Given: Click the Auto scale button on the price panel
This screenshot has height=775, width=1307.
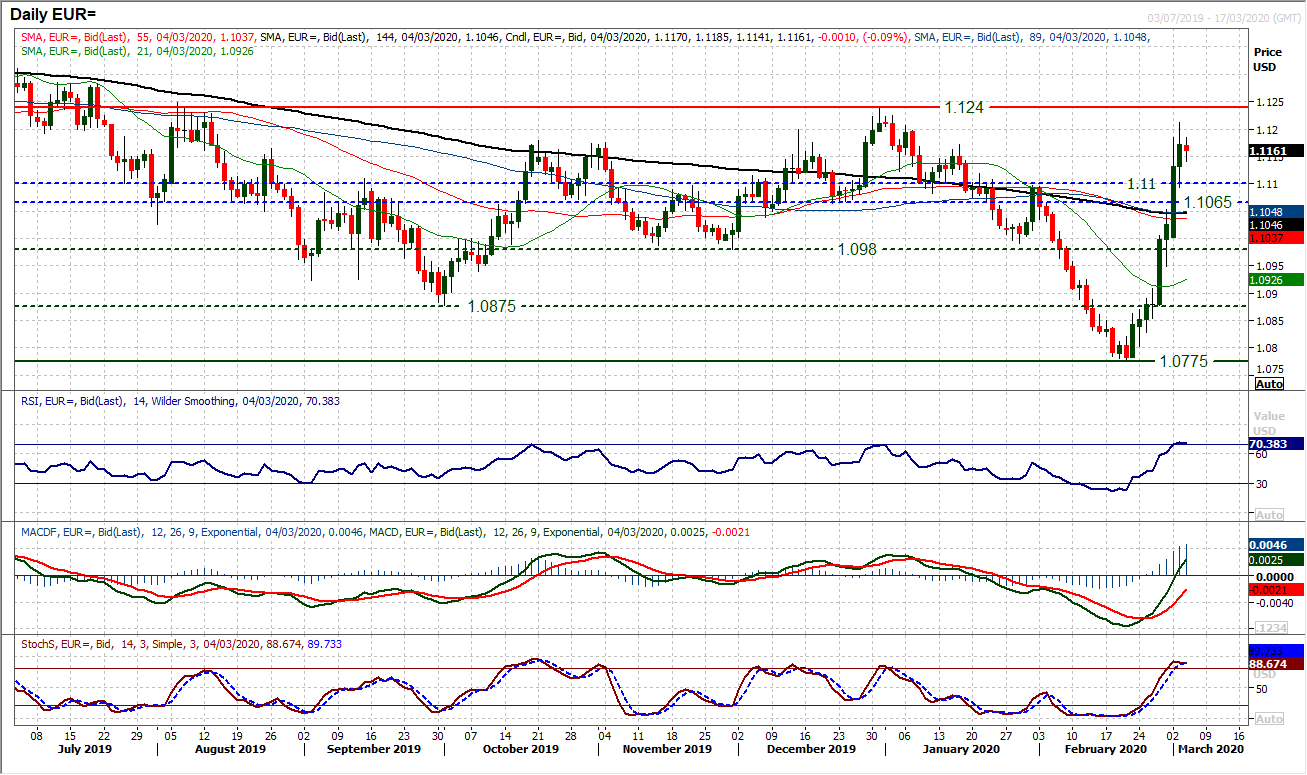Looking at the screenshot, I should point(1268,384).
